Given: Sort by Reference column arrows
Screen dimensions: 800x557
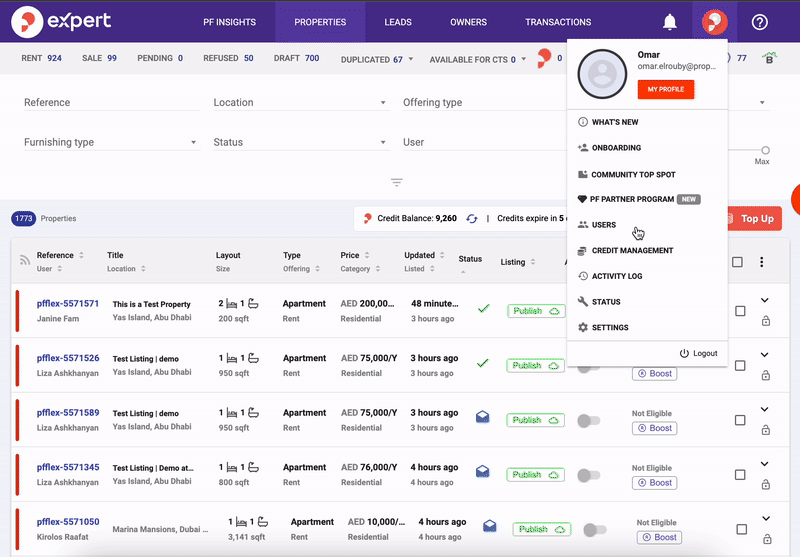Looking at the screenshot, I should [x=81, y=255].
